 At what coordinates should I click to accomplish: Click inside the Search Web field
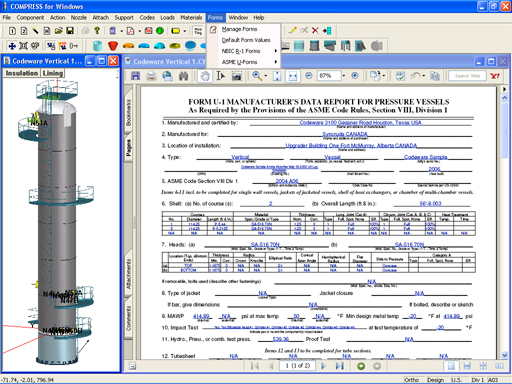[467, 76]
